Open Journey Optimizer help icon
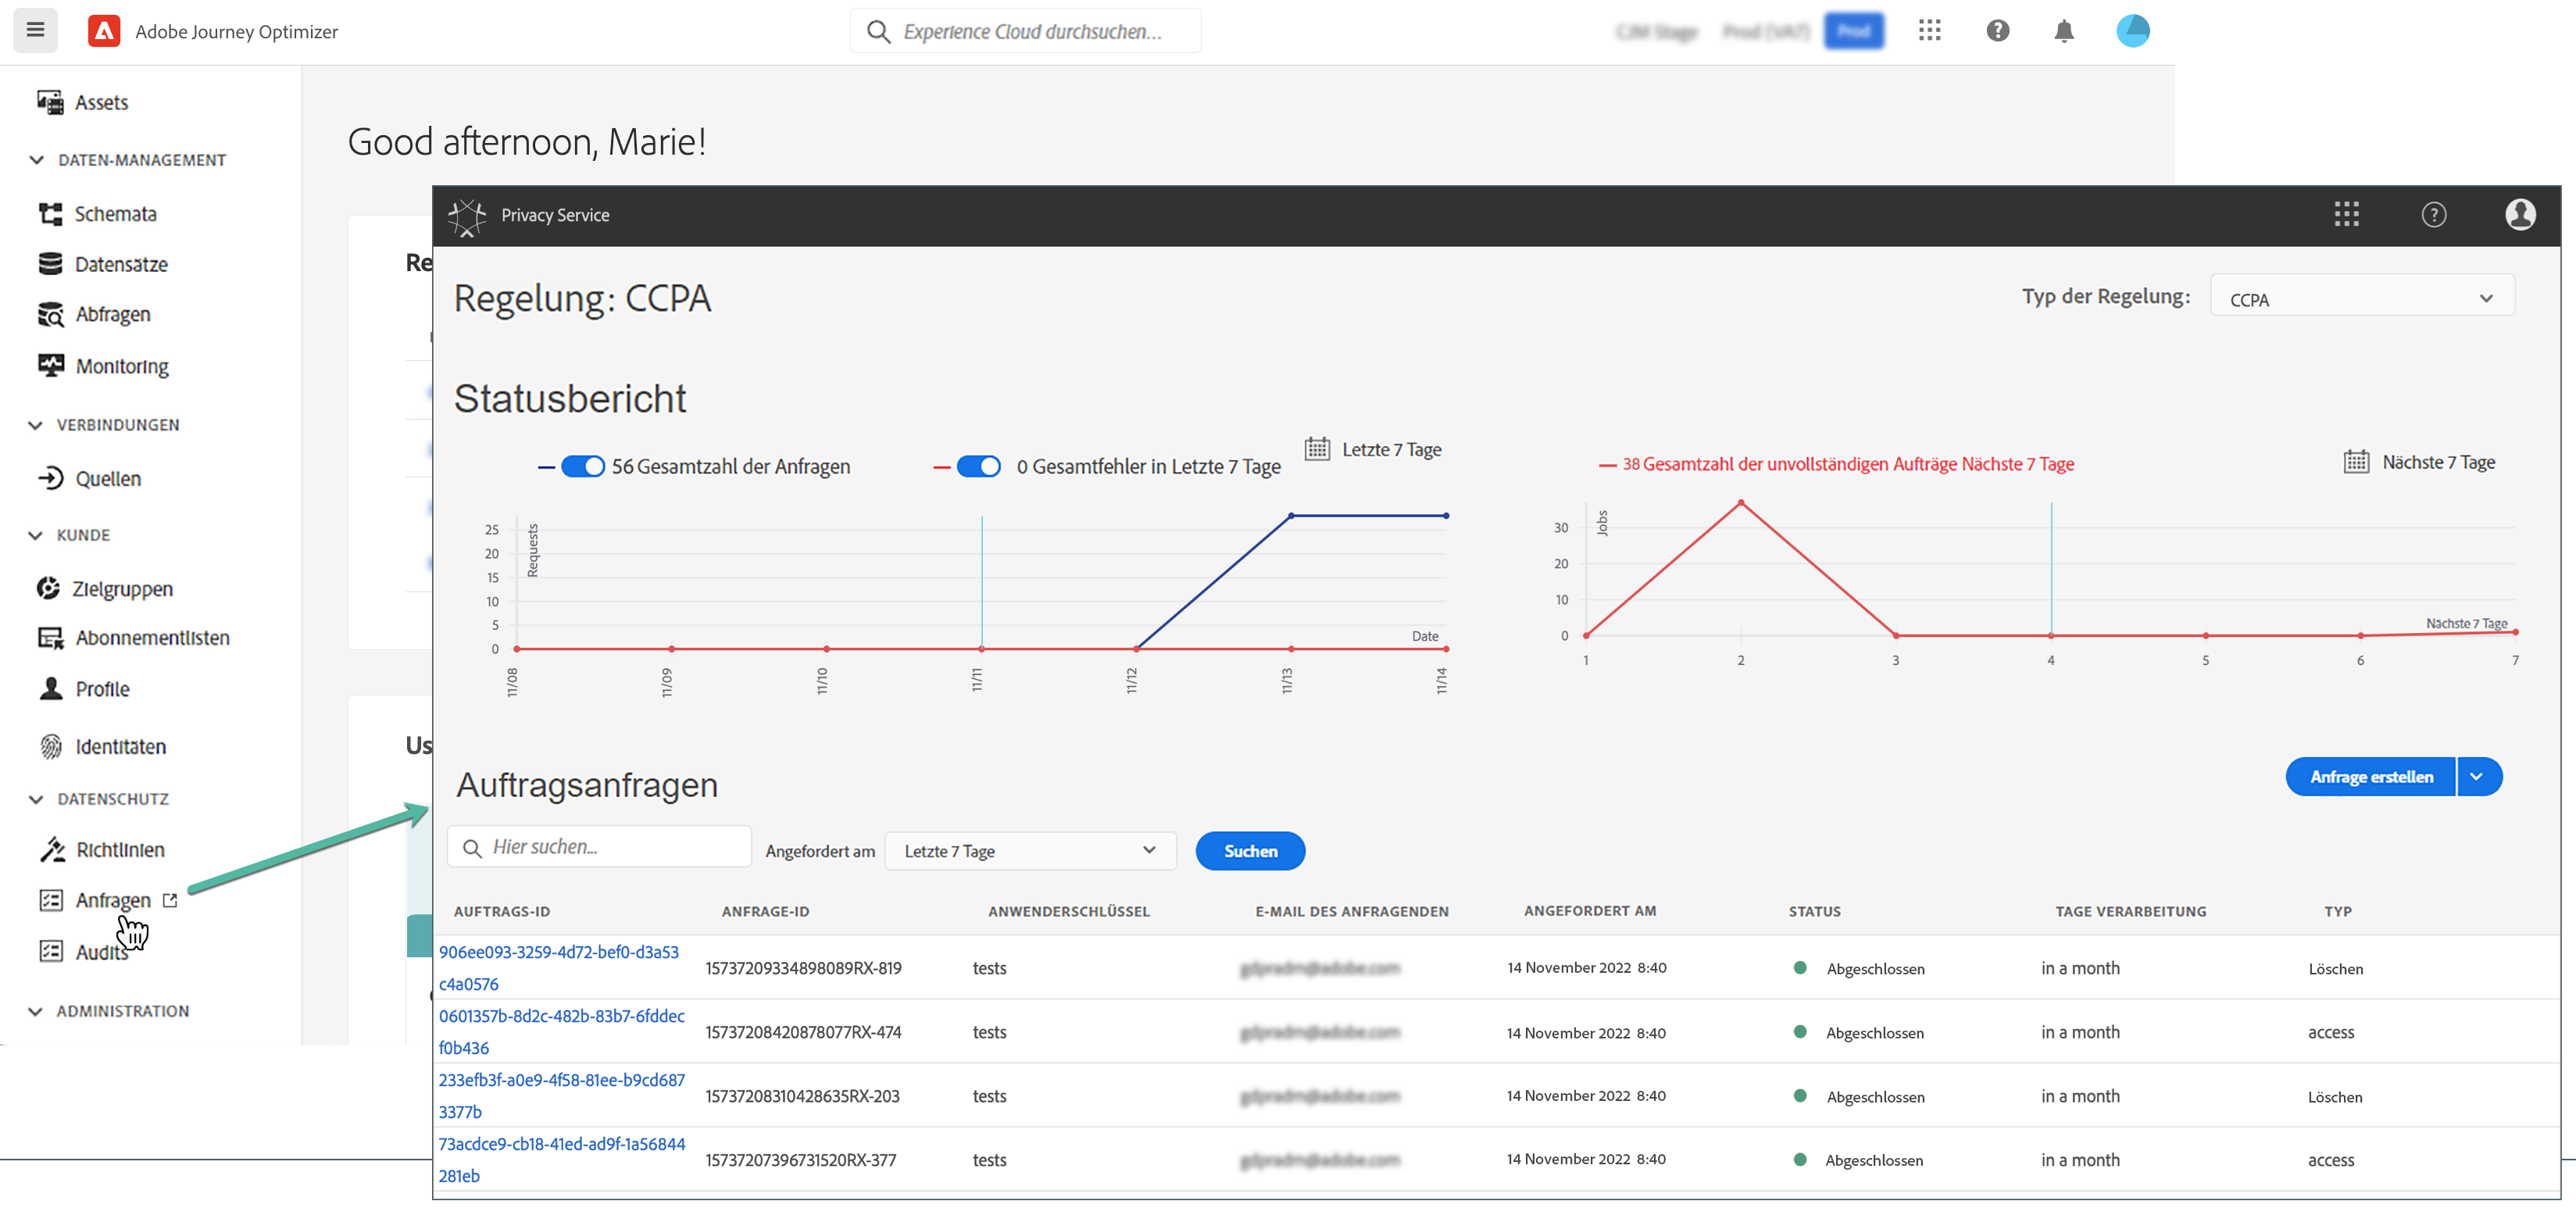 [x=1997, y=31]
